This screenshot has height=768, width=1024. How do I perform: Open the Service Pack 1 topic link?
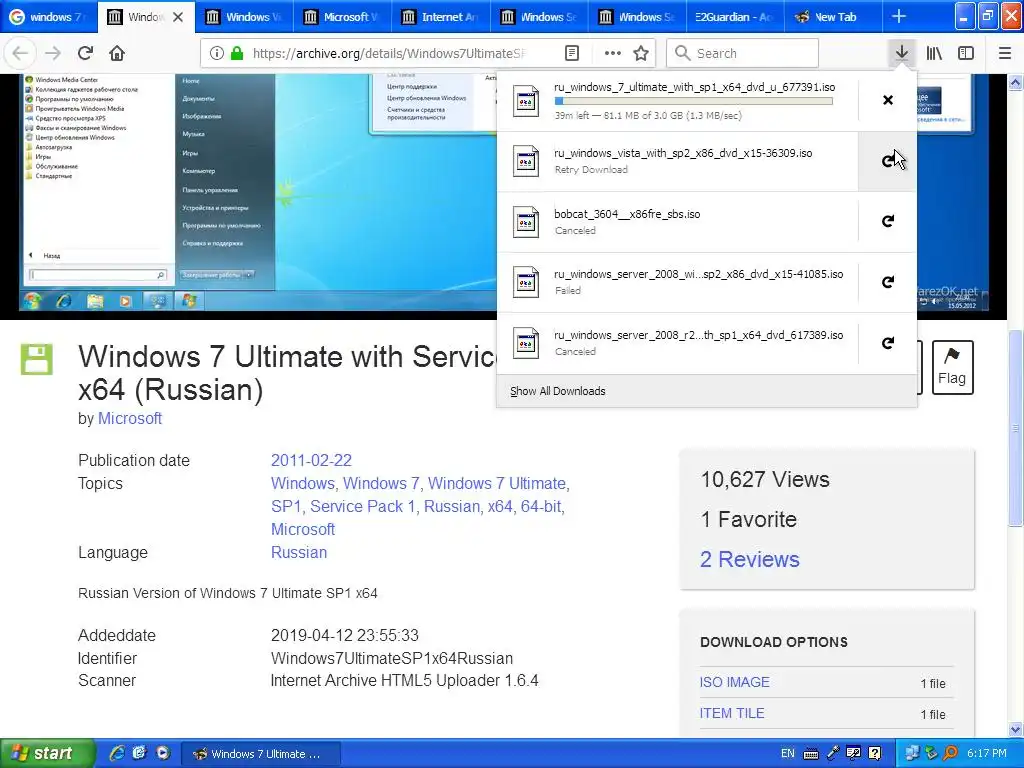(362, 506)
